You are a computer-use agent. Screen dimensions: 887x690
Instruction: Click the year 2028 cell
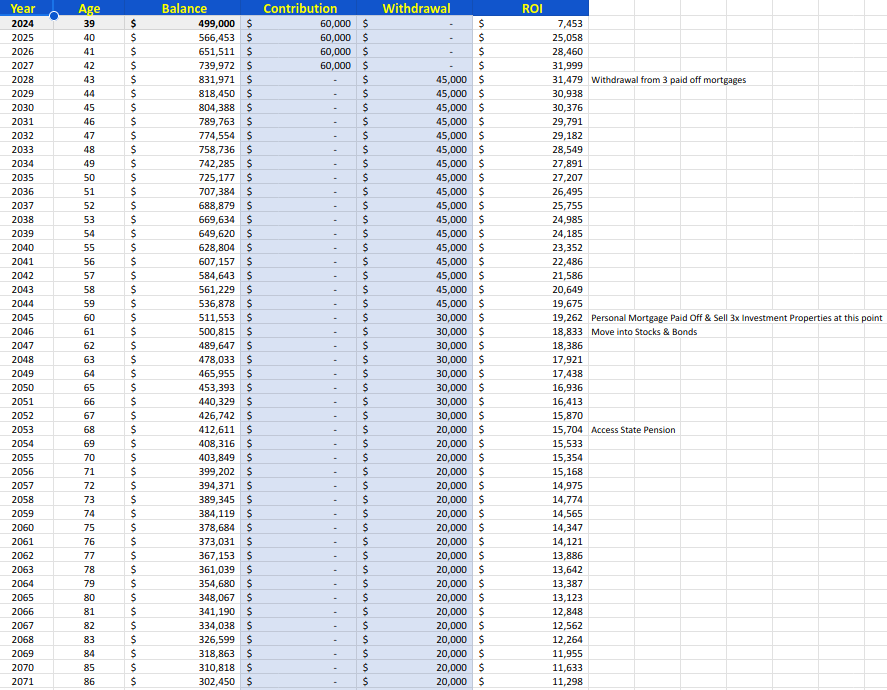[27, 79]
